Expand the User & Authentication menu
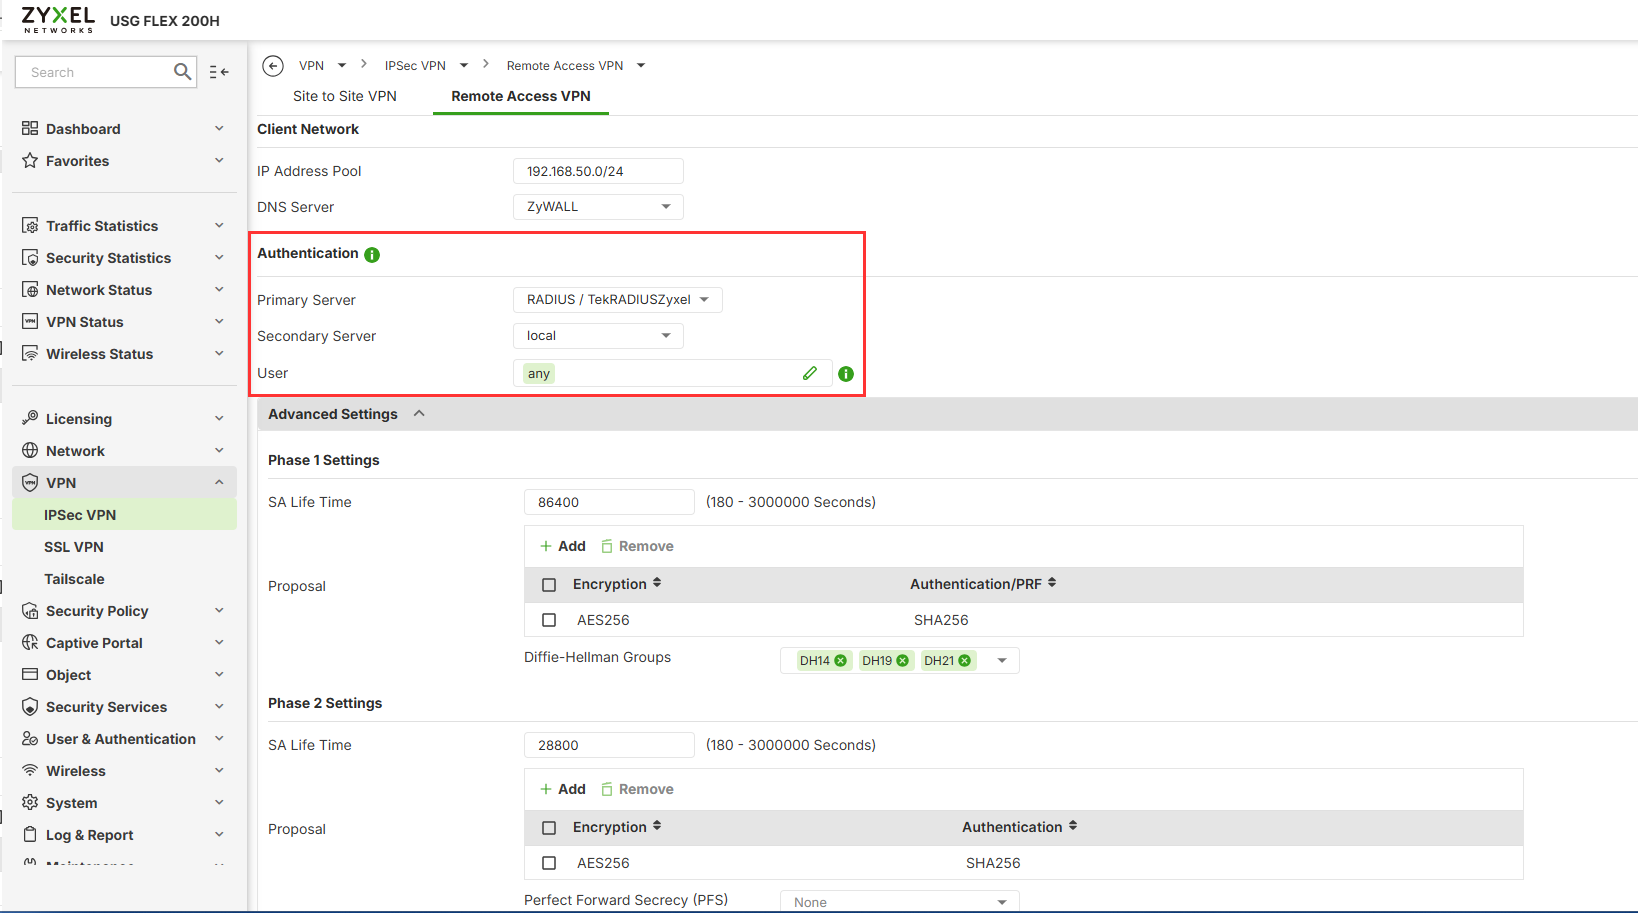 [x=124, y=739]
